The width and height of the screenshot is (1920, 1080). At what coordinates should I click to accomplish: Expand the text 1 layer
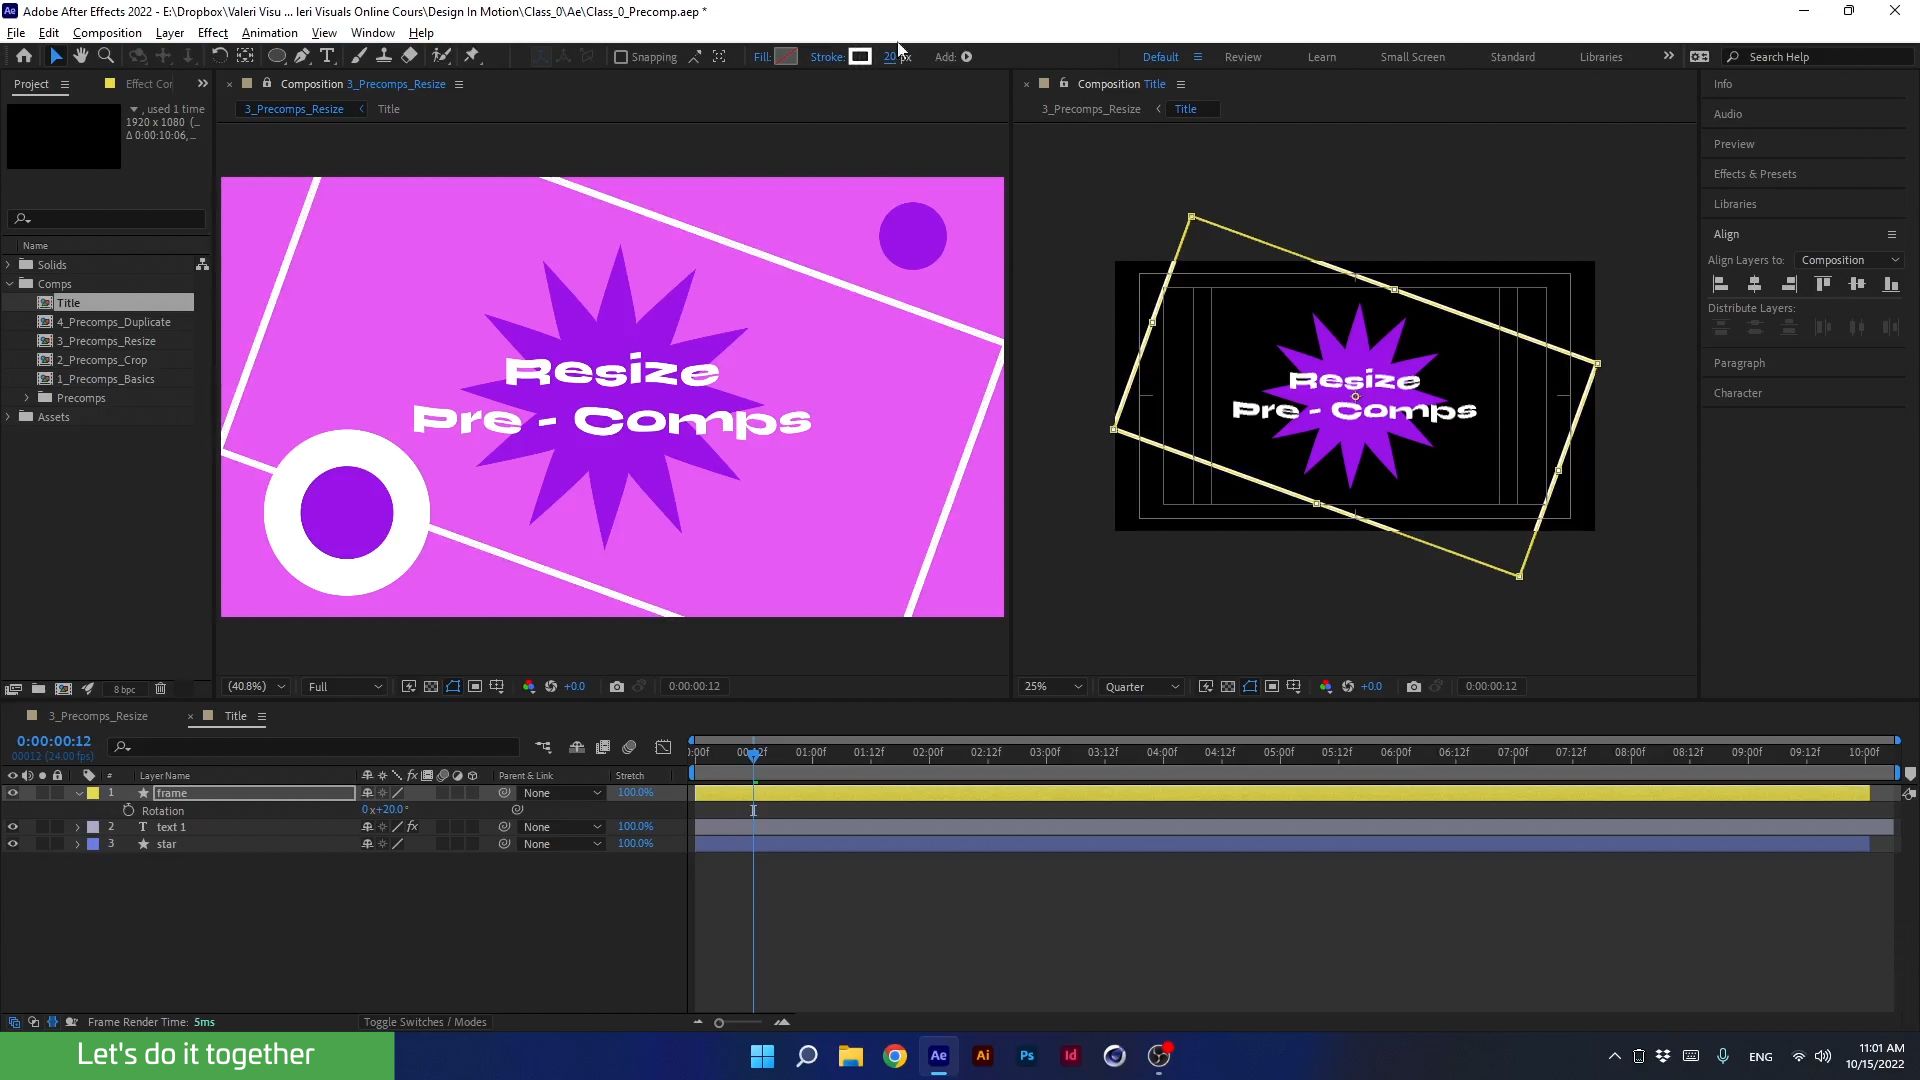[77, 827]
